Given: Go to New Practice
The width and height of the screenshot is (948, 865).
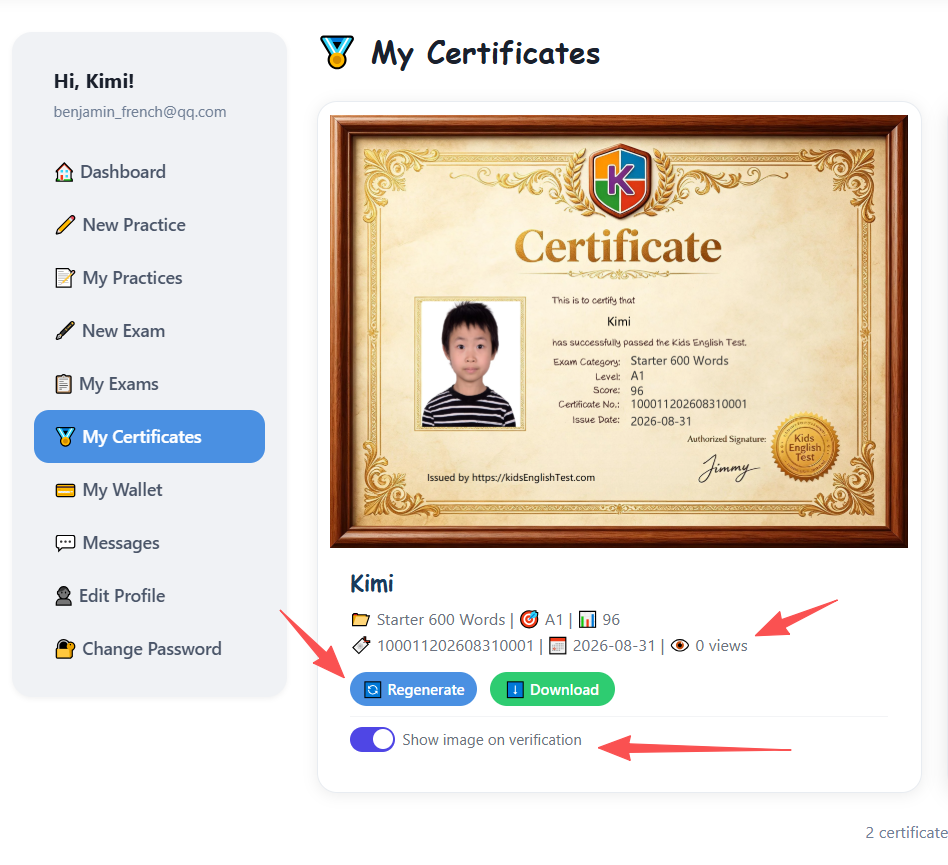Looking at the screenshot, I should point(149,225).
